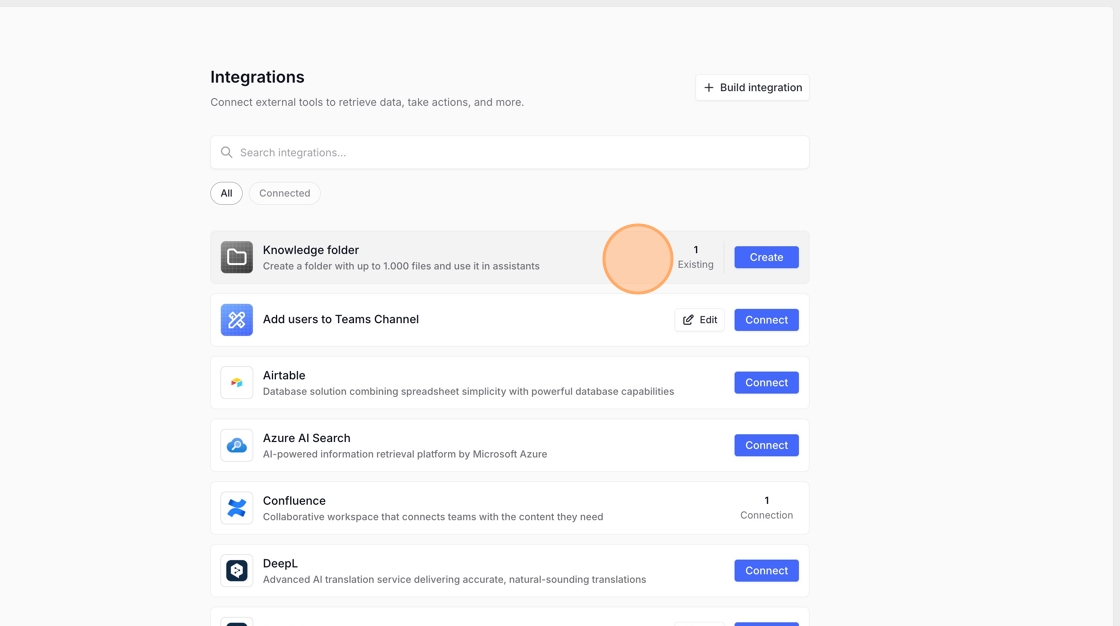Switch to the Connected filter tab
This screenshot has height=626, width=1120.
tap(284, 193)
